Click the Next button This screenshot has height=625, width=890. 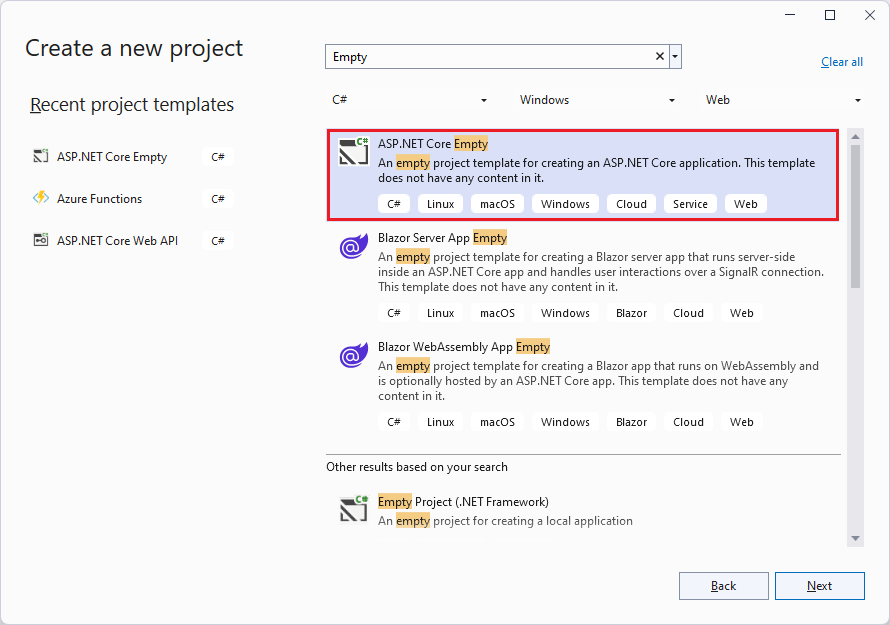click(819, 586)
